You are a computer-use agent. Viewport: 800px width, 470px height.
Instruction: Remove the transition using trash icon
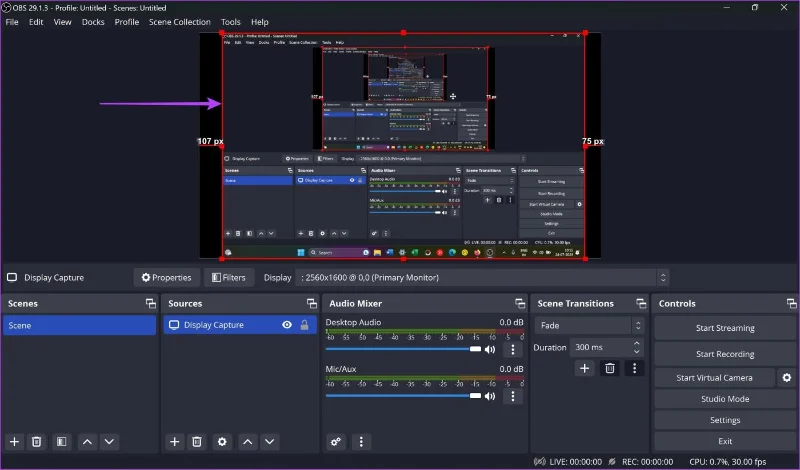610,368
